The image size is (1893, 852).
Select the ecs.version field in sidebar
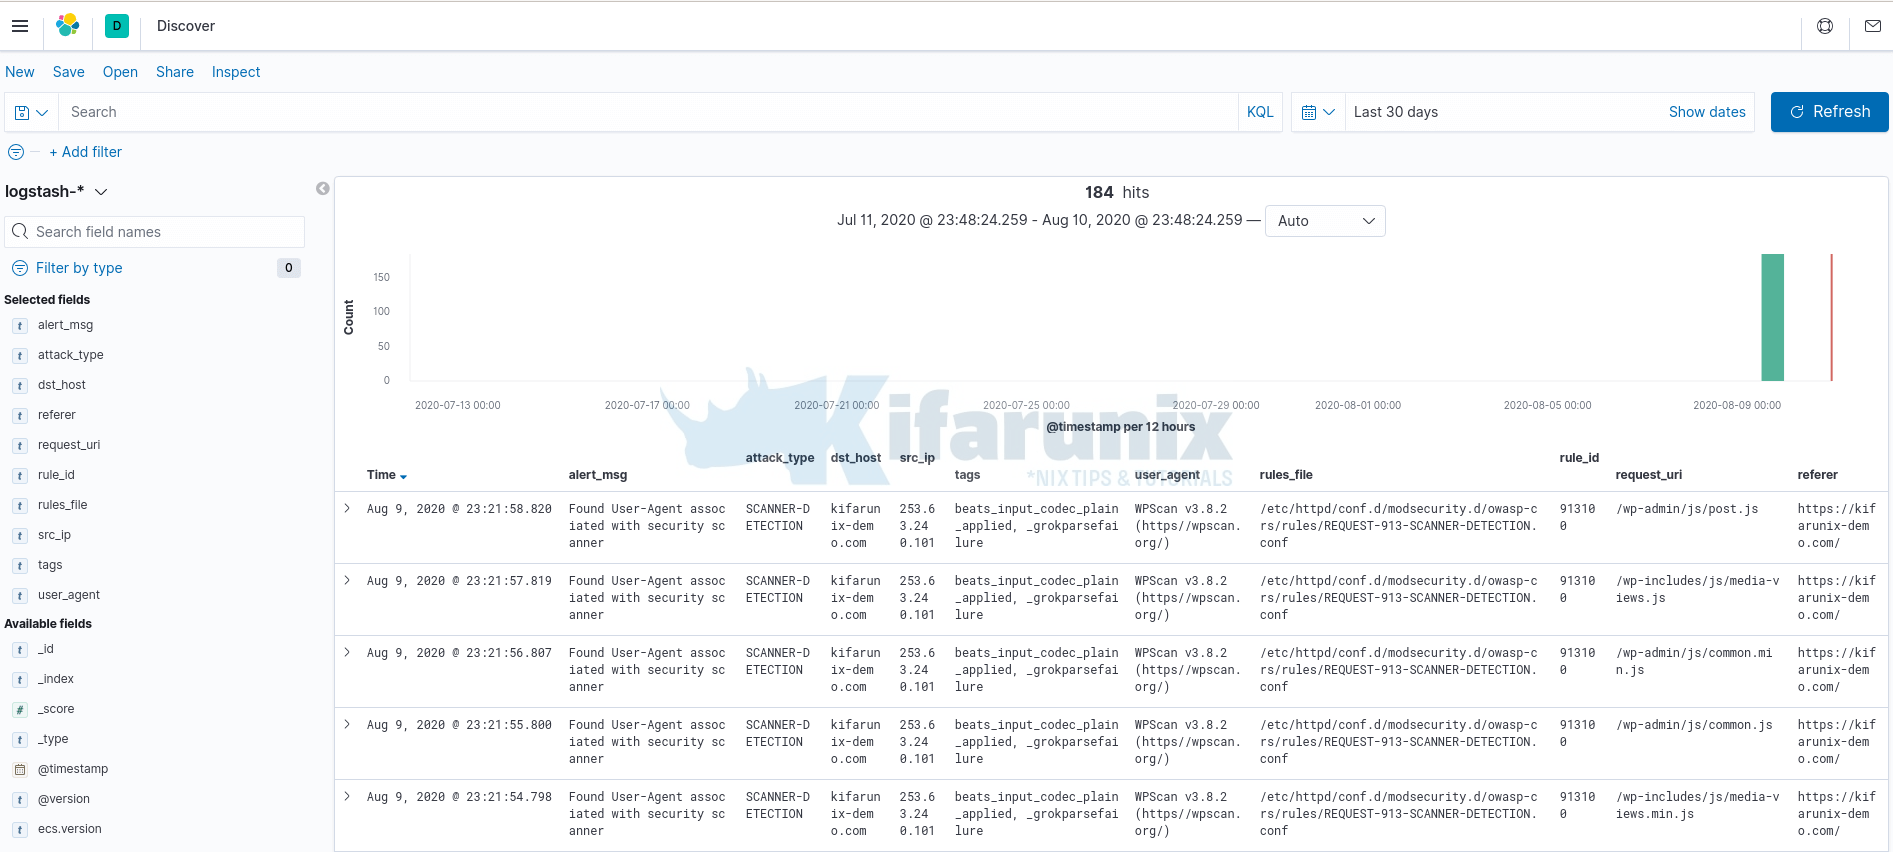pos(70,829)
